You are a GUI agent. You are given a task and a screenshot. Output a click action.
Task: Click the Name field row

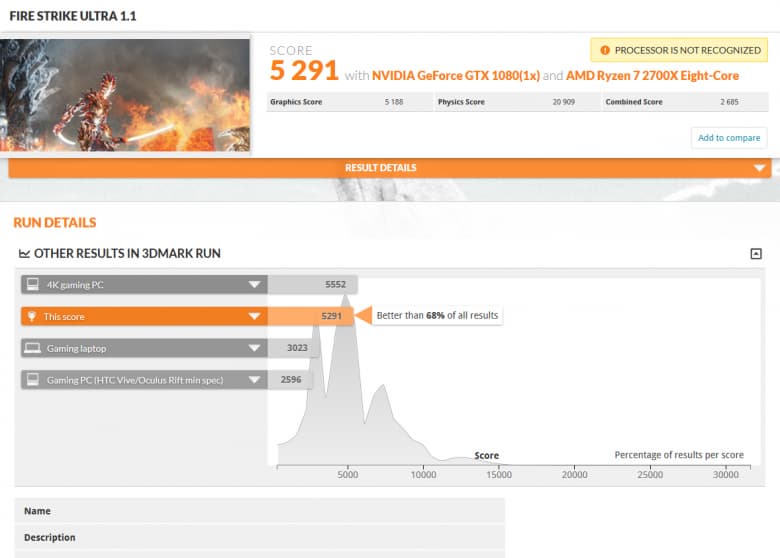tap(260, 511)
